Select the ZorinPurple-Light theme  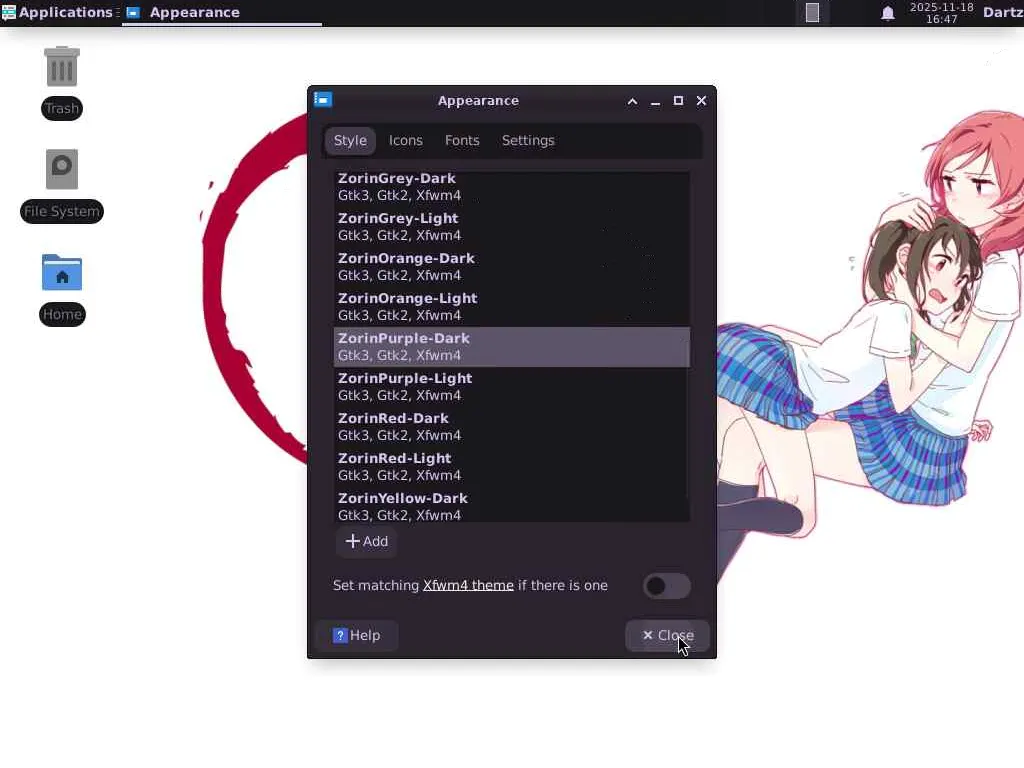coord(511,387)
